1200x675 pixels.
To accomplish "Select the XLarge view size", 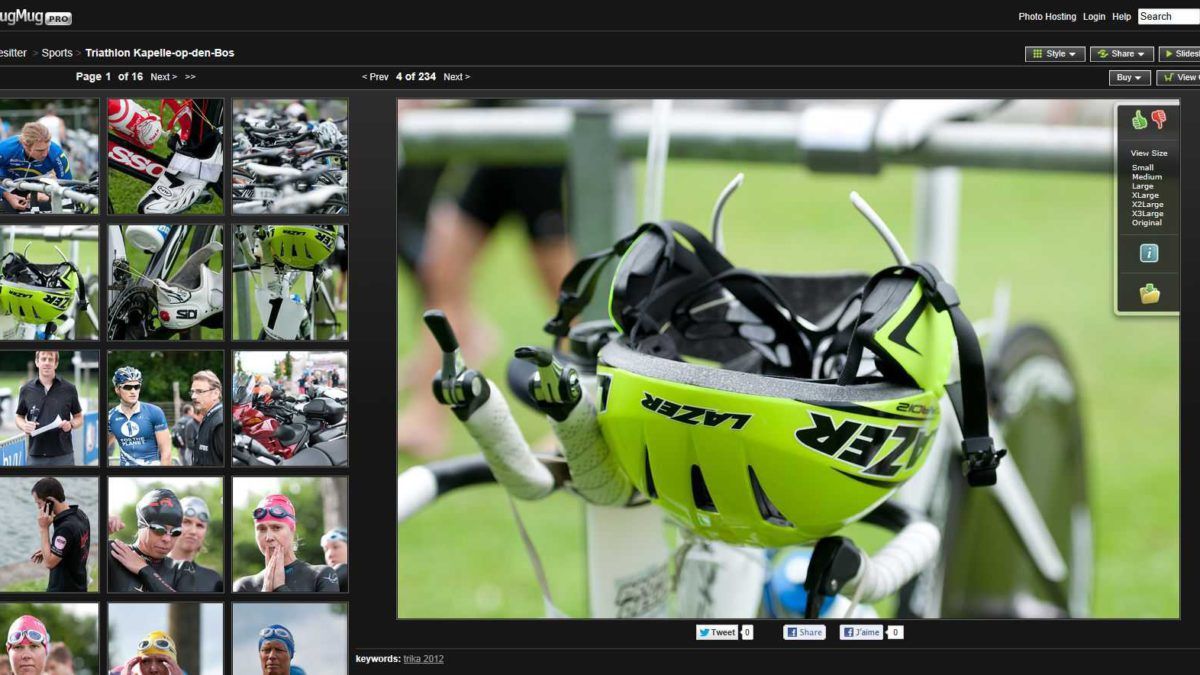I will click(1145, 195).
